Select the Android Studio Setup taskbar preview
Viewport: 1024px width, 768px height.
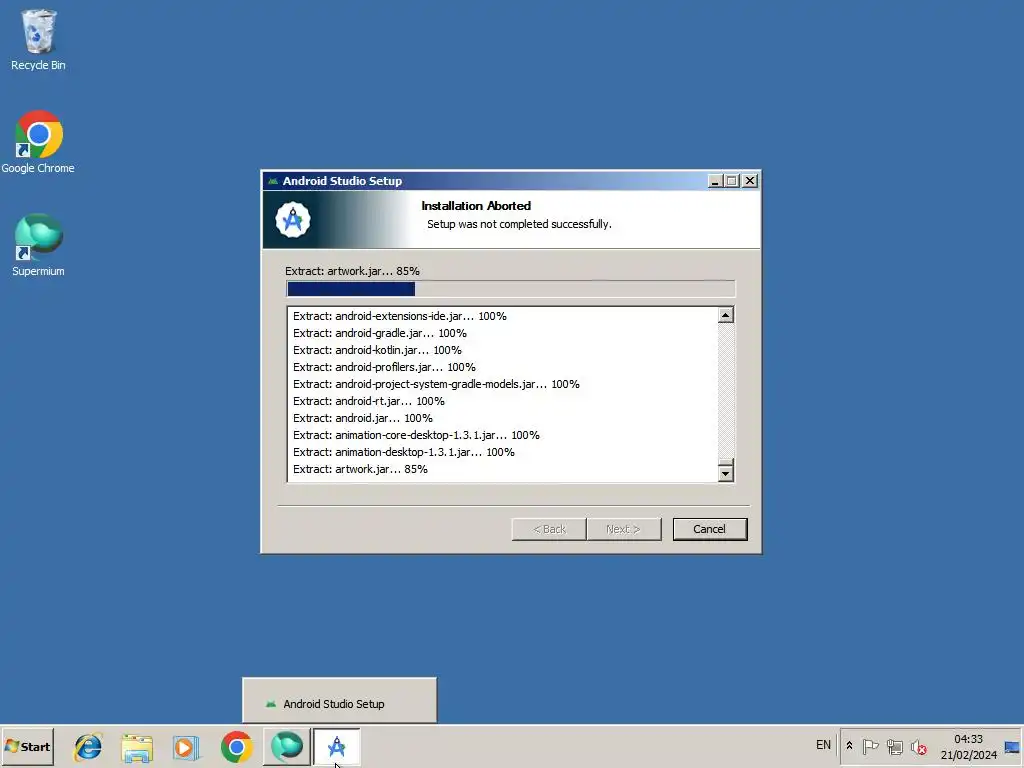pyautogui.click(x=340, y=700)
